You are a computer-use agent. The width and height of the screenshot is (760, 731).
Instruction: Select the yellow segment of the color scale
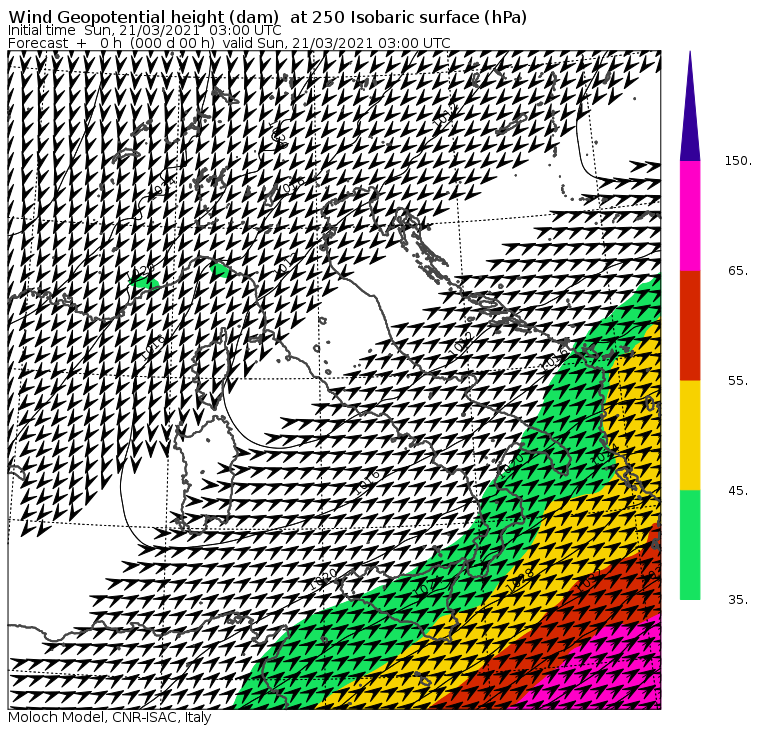click(690, 435)
